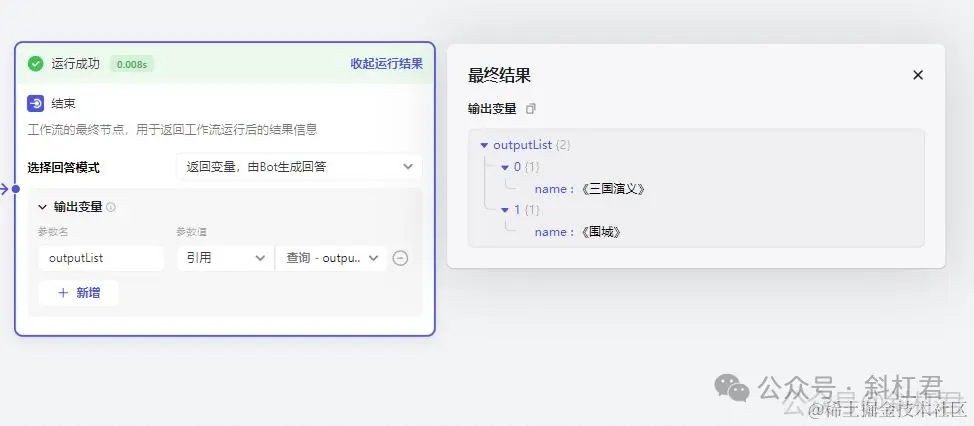This screenshot has height=426, width=974.
Task: Click the 选择回答模式 label
Action: coord(63,168)
